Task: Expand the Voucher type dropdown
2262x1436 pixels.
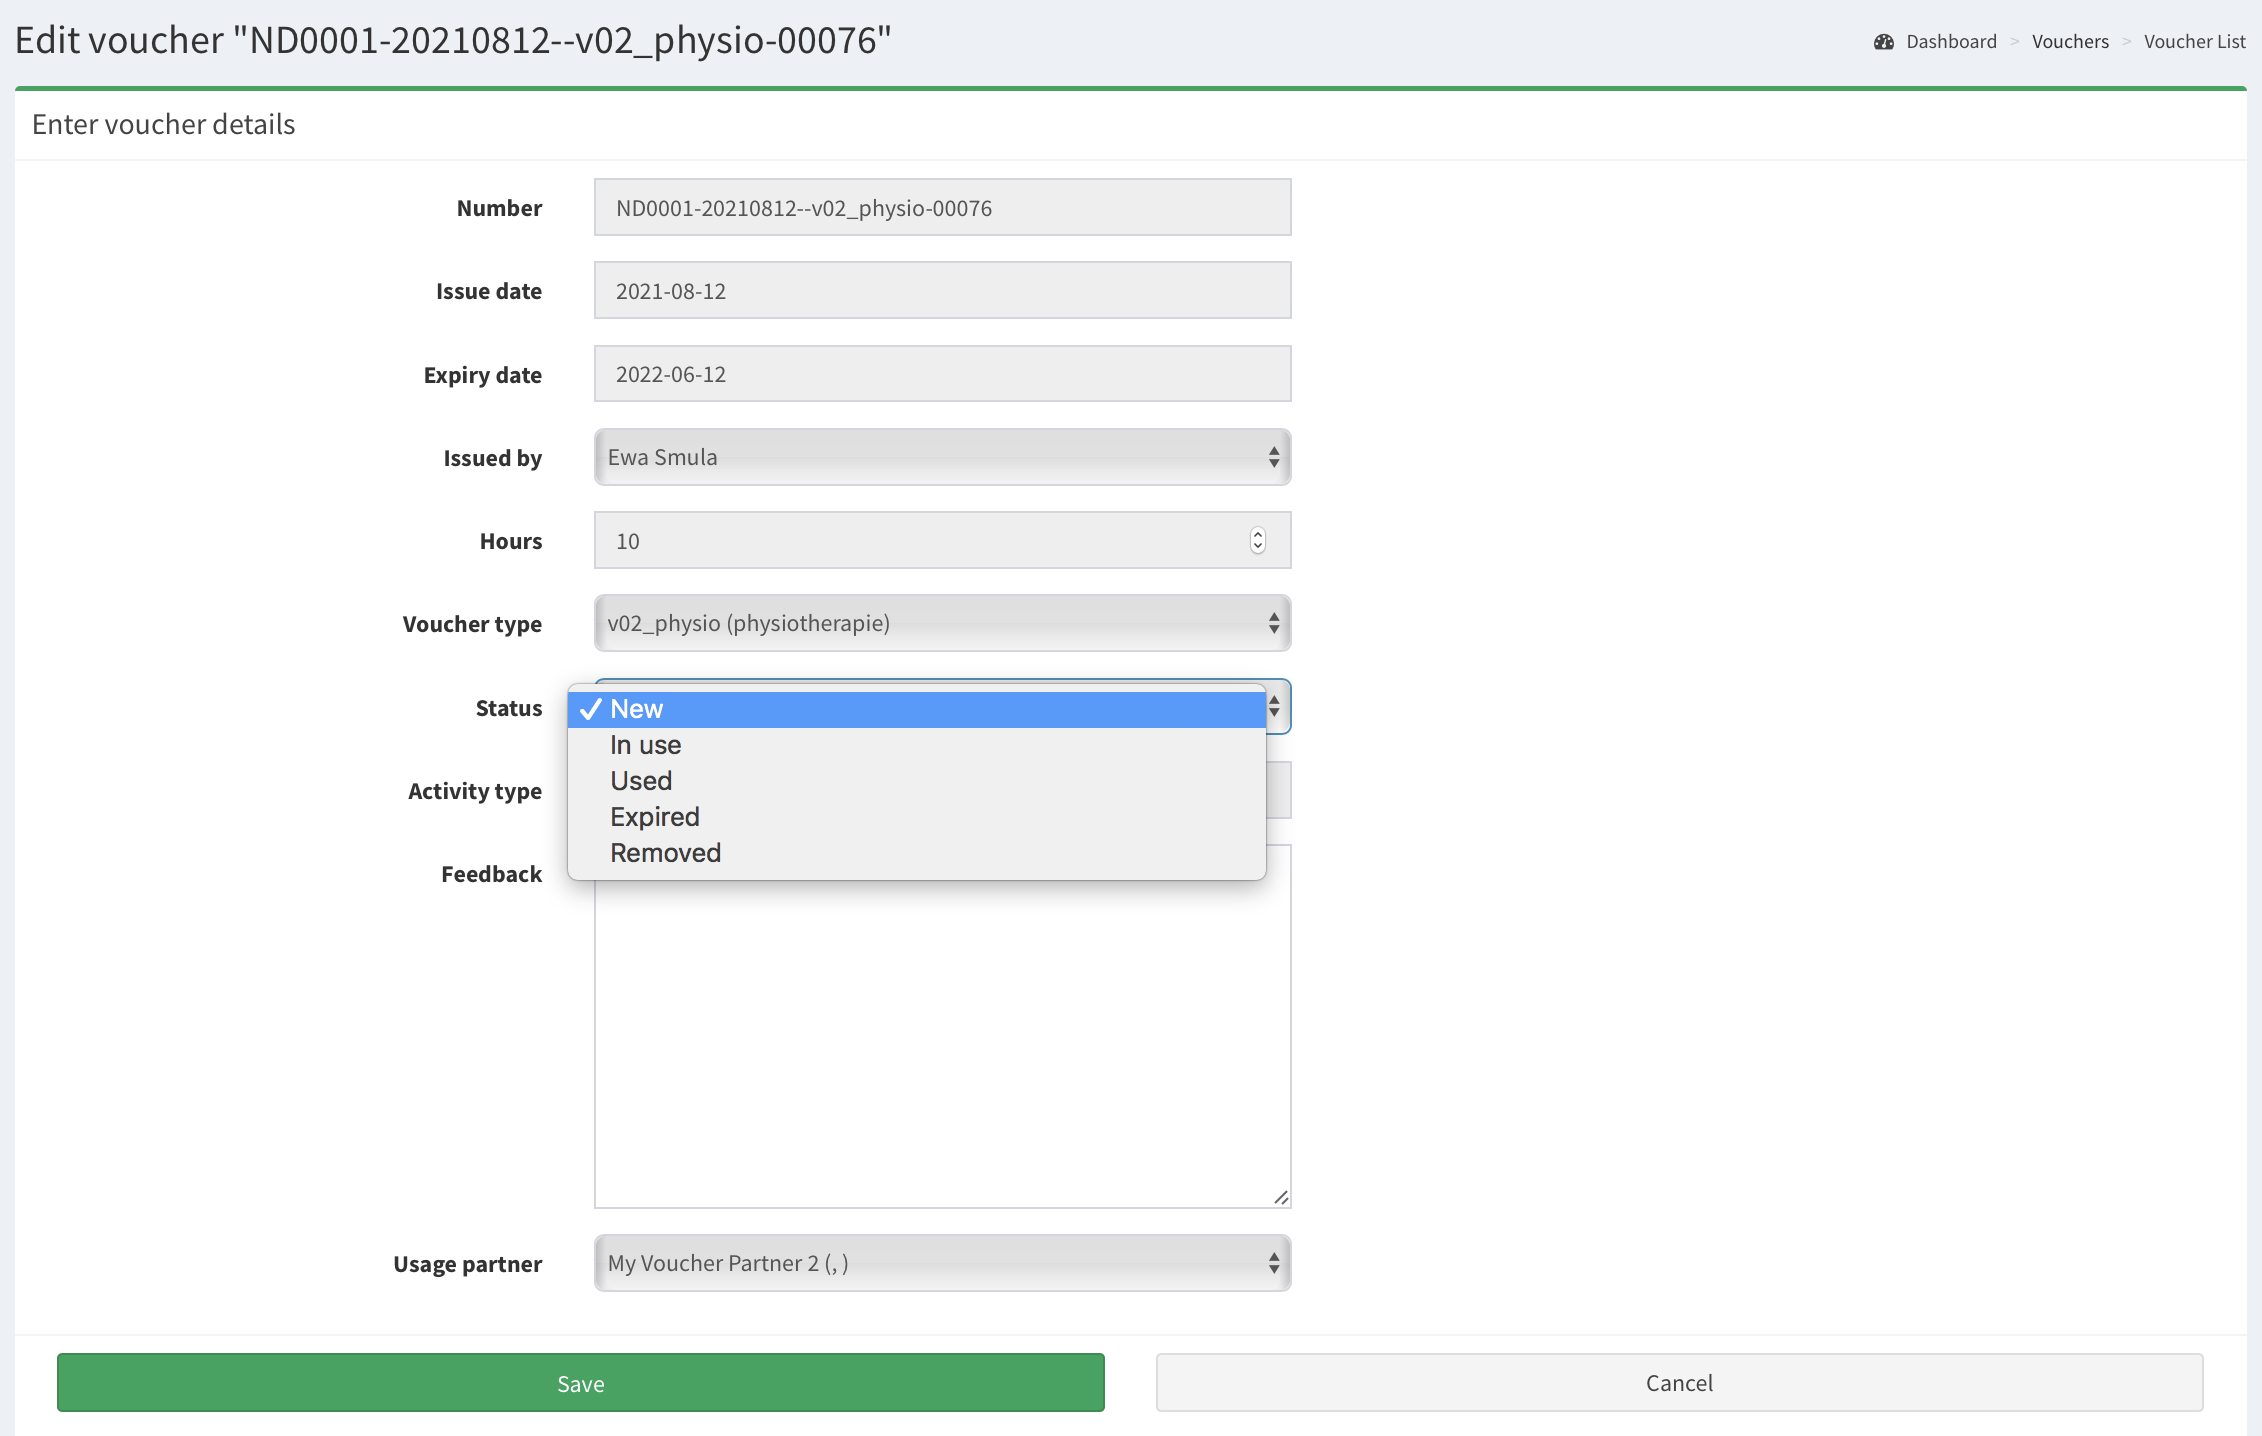Action: [942, 623]
